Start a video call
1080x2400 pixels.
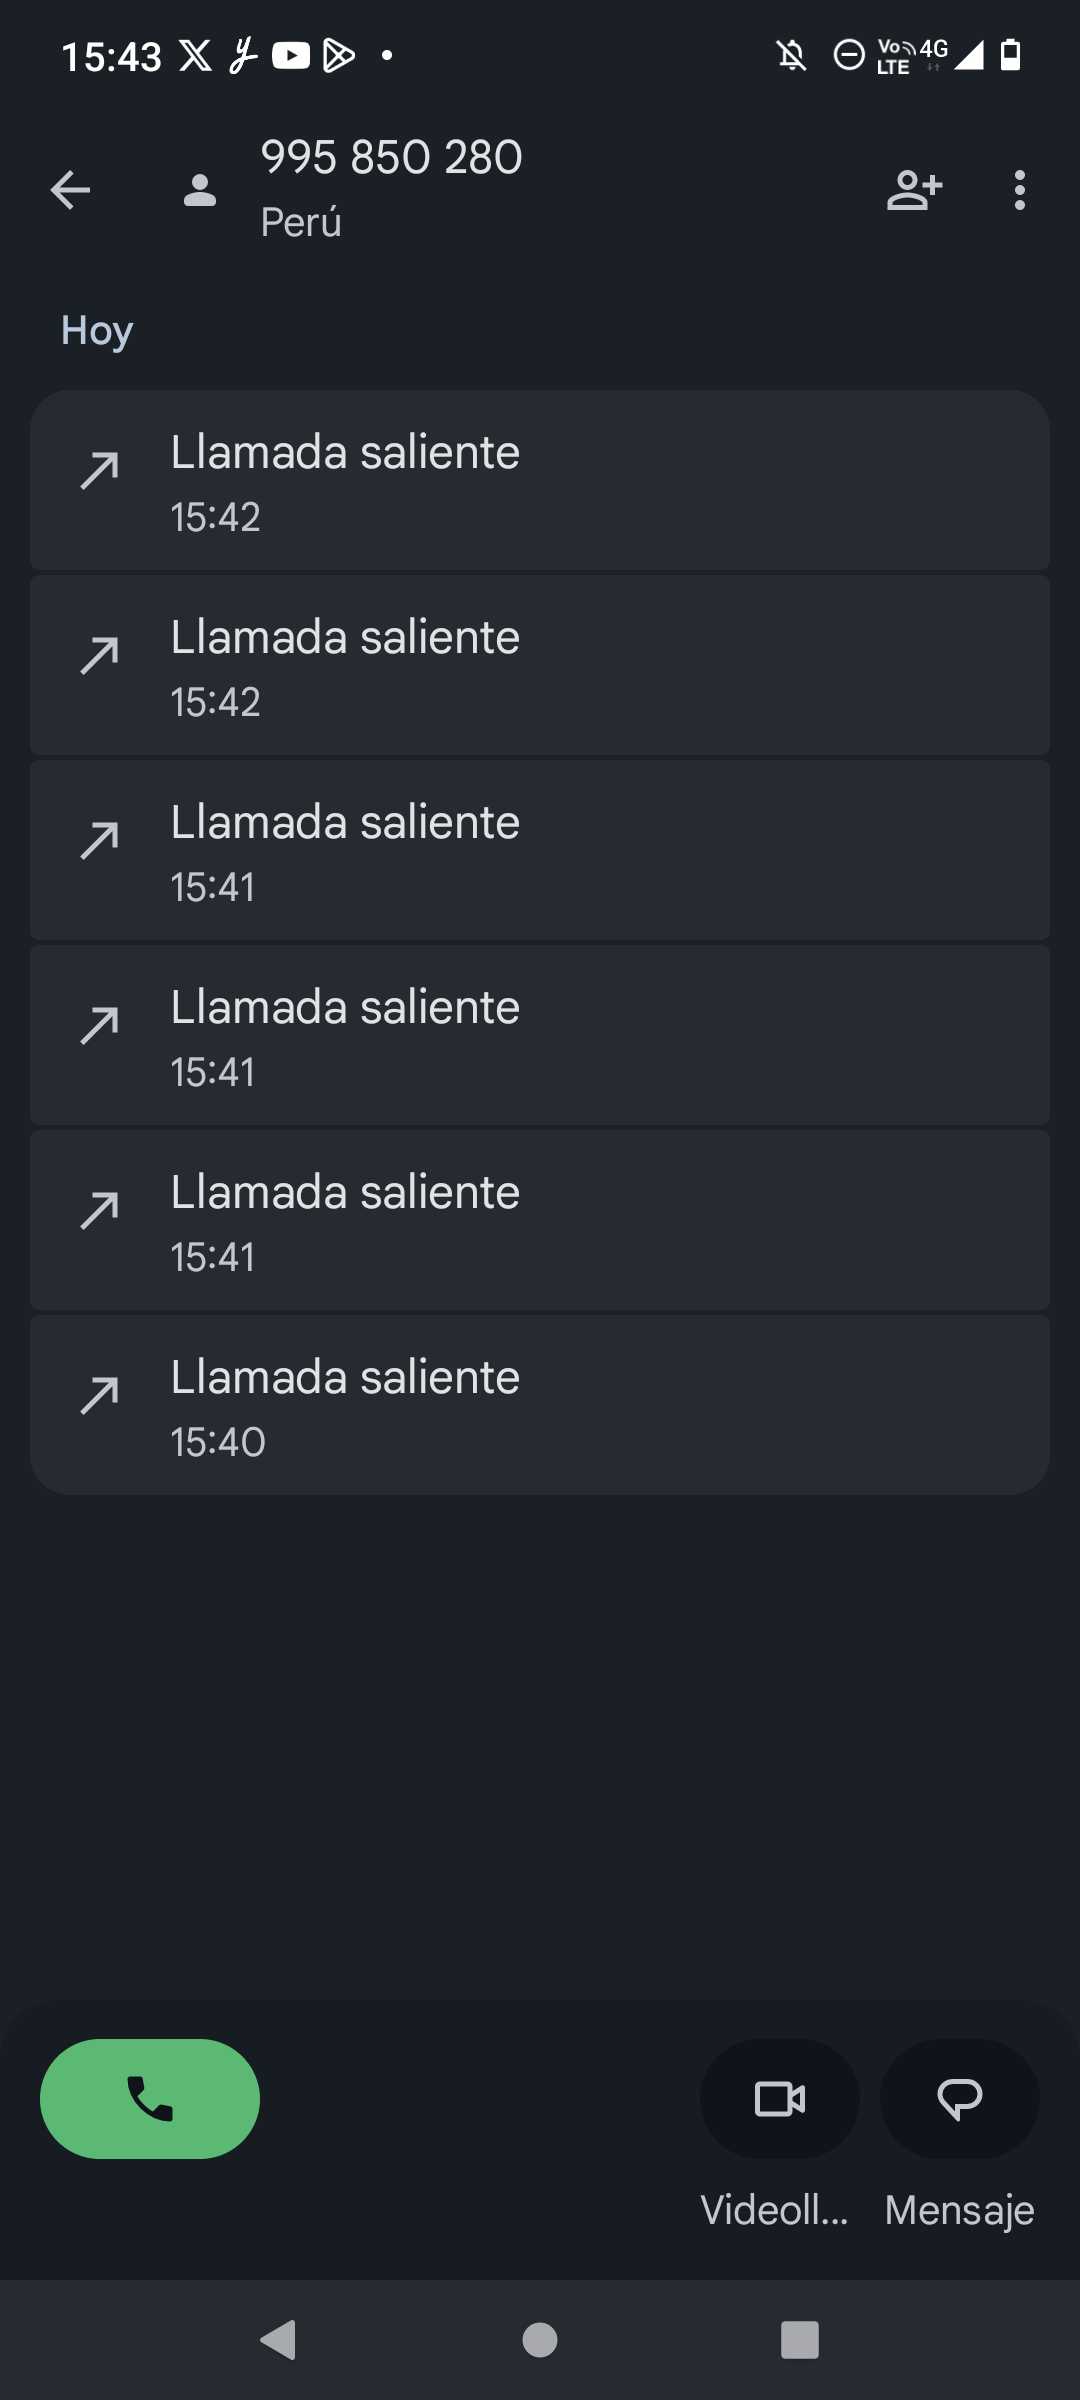779,2098
